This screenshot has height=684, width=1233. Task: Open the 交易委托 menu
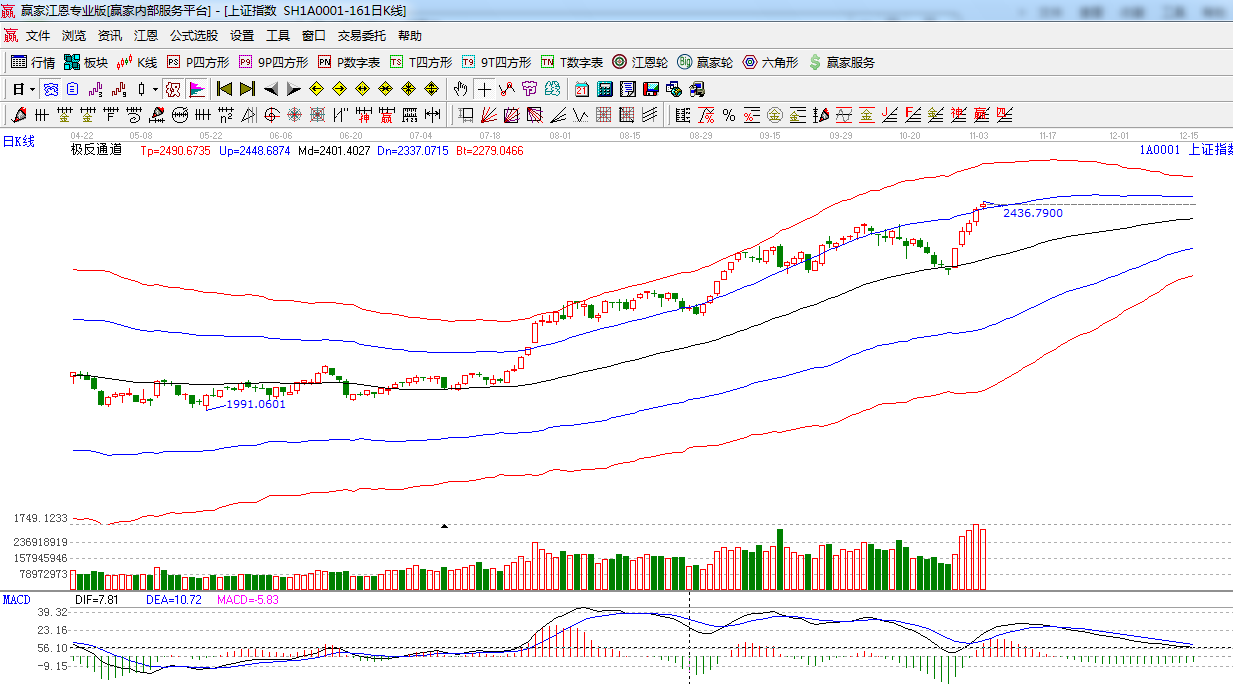tap(361, 35)
